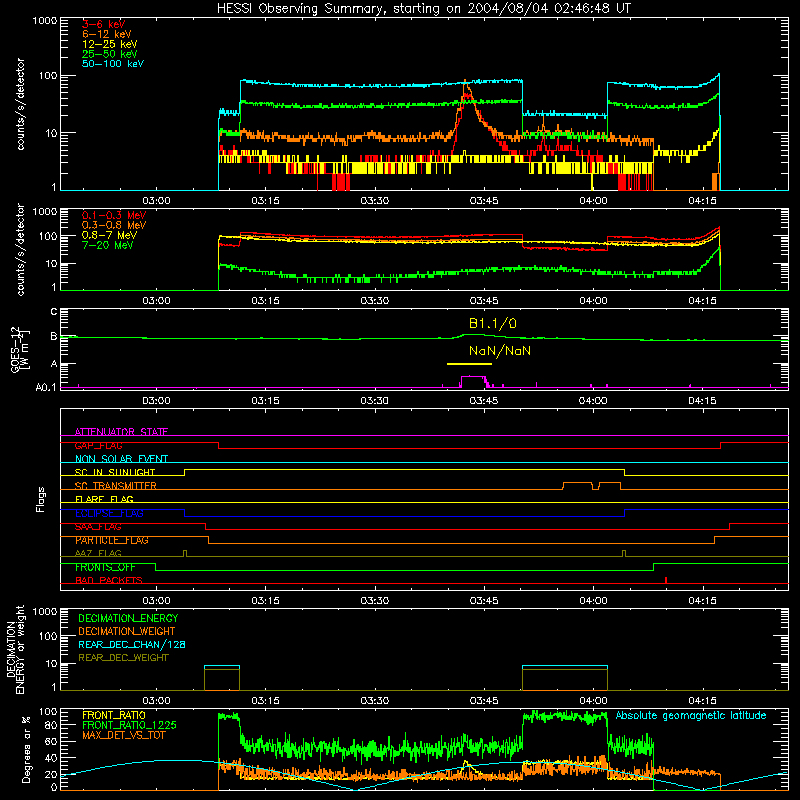This screenshot has height=800, width=800.
Task: Click the 03:30 tick label under keV panel
Action: (374, 201)
